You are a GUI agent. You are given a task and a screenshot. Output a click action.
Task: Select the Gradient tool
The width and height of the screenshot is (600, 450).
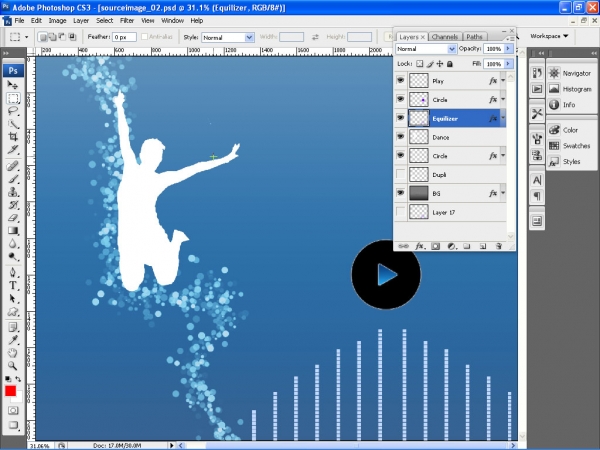pyautogui.click(x=13, y=231)
